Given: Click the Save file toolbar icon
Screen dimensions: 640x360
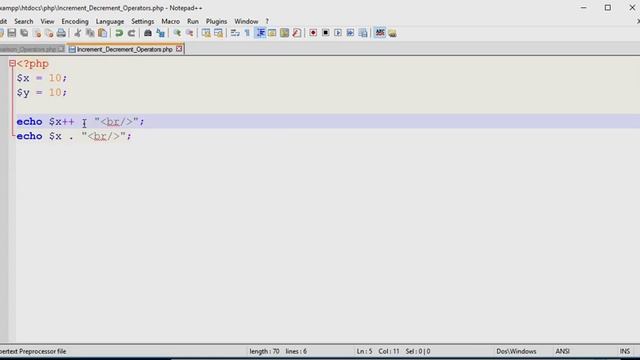Looking at the screenshot, I should coord(12,33).
